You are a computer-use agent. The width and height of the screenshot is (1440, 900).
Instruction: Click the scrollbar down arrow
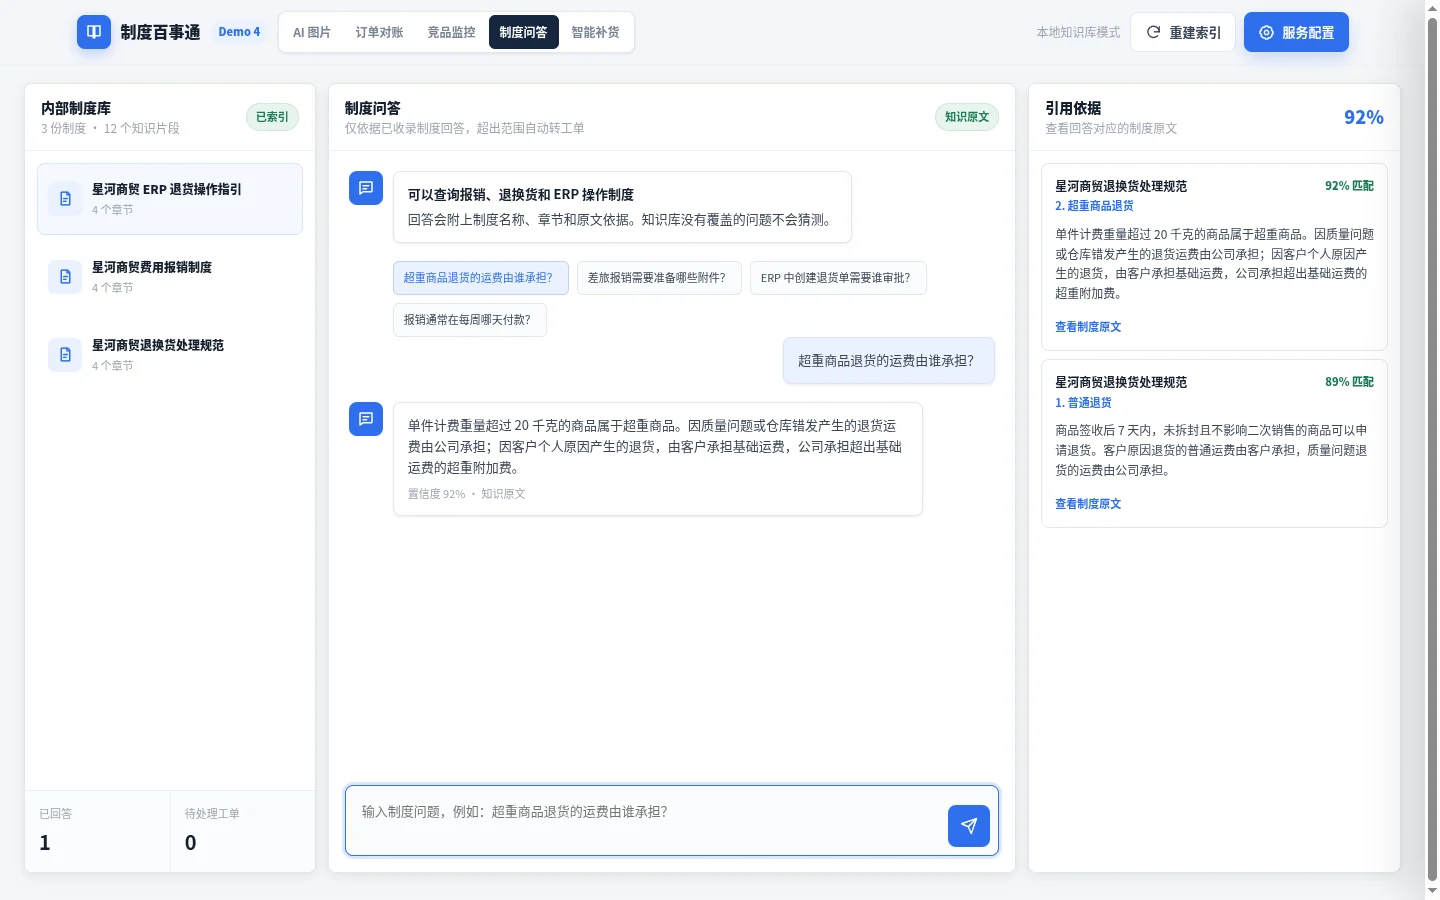pos(1432,891)
